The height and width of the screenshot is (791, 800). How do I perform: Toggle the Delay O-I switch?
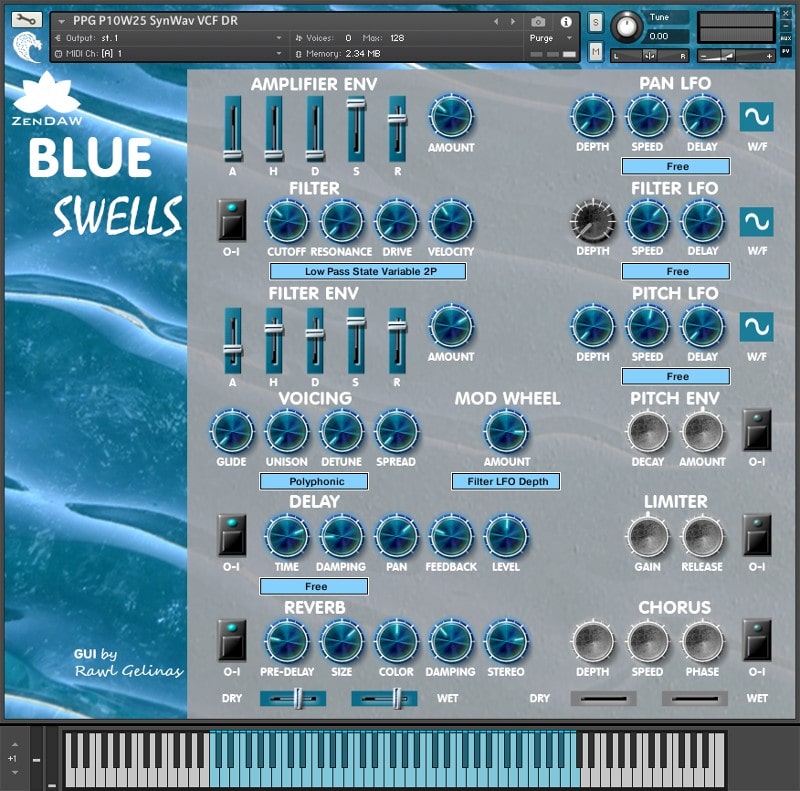(x=232, y=535)
